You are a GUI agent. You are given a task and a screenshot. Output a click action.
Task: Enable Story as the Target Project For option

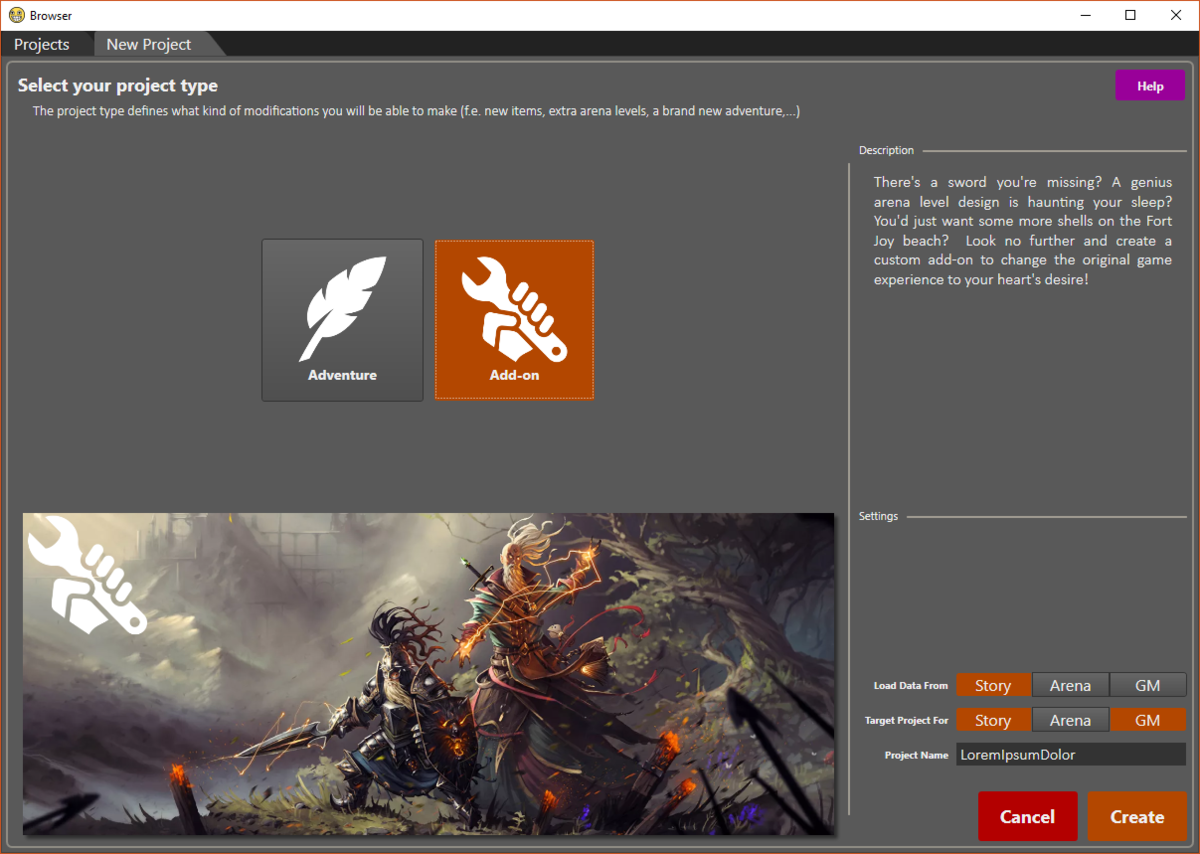[x=993, y=719]
